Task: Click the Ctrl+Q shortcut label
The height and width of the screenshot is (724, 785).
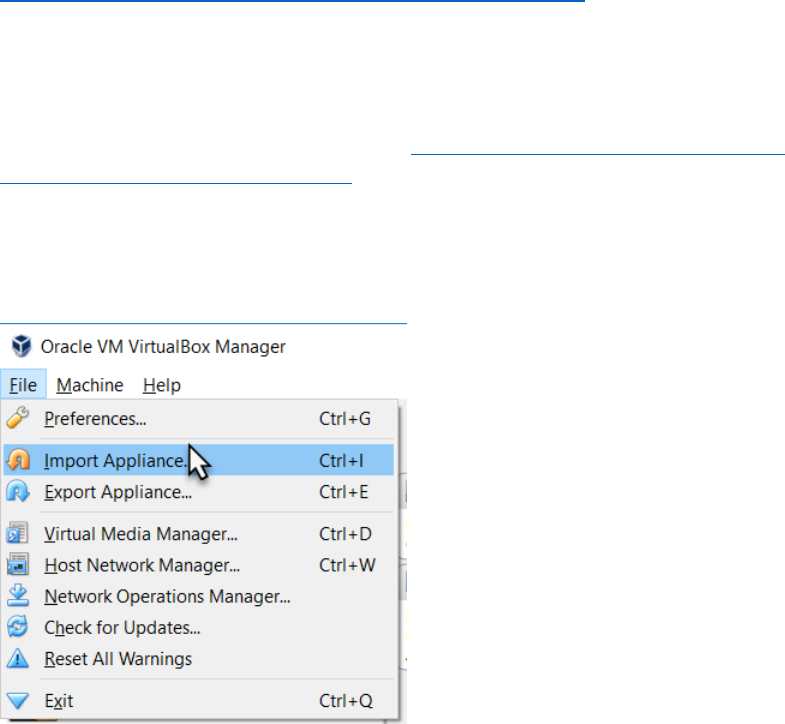Action: [x=346, y=700]
